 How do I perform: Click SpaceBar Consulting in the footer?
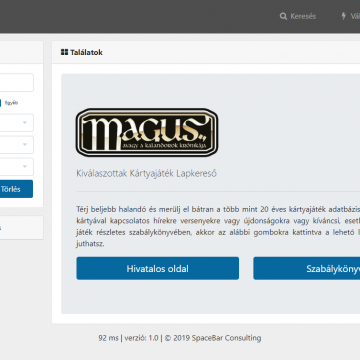tap(226, 338)
